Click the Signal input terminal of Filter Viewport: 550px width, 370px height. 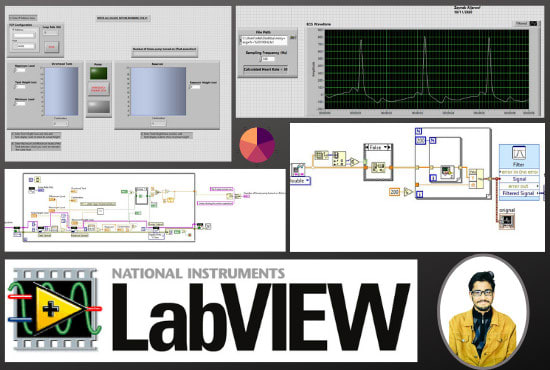click(x=519, y=179)
